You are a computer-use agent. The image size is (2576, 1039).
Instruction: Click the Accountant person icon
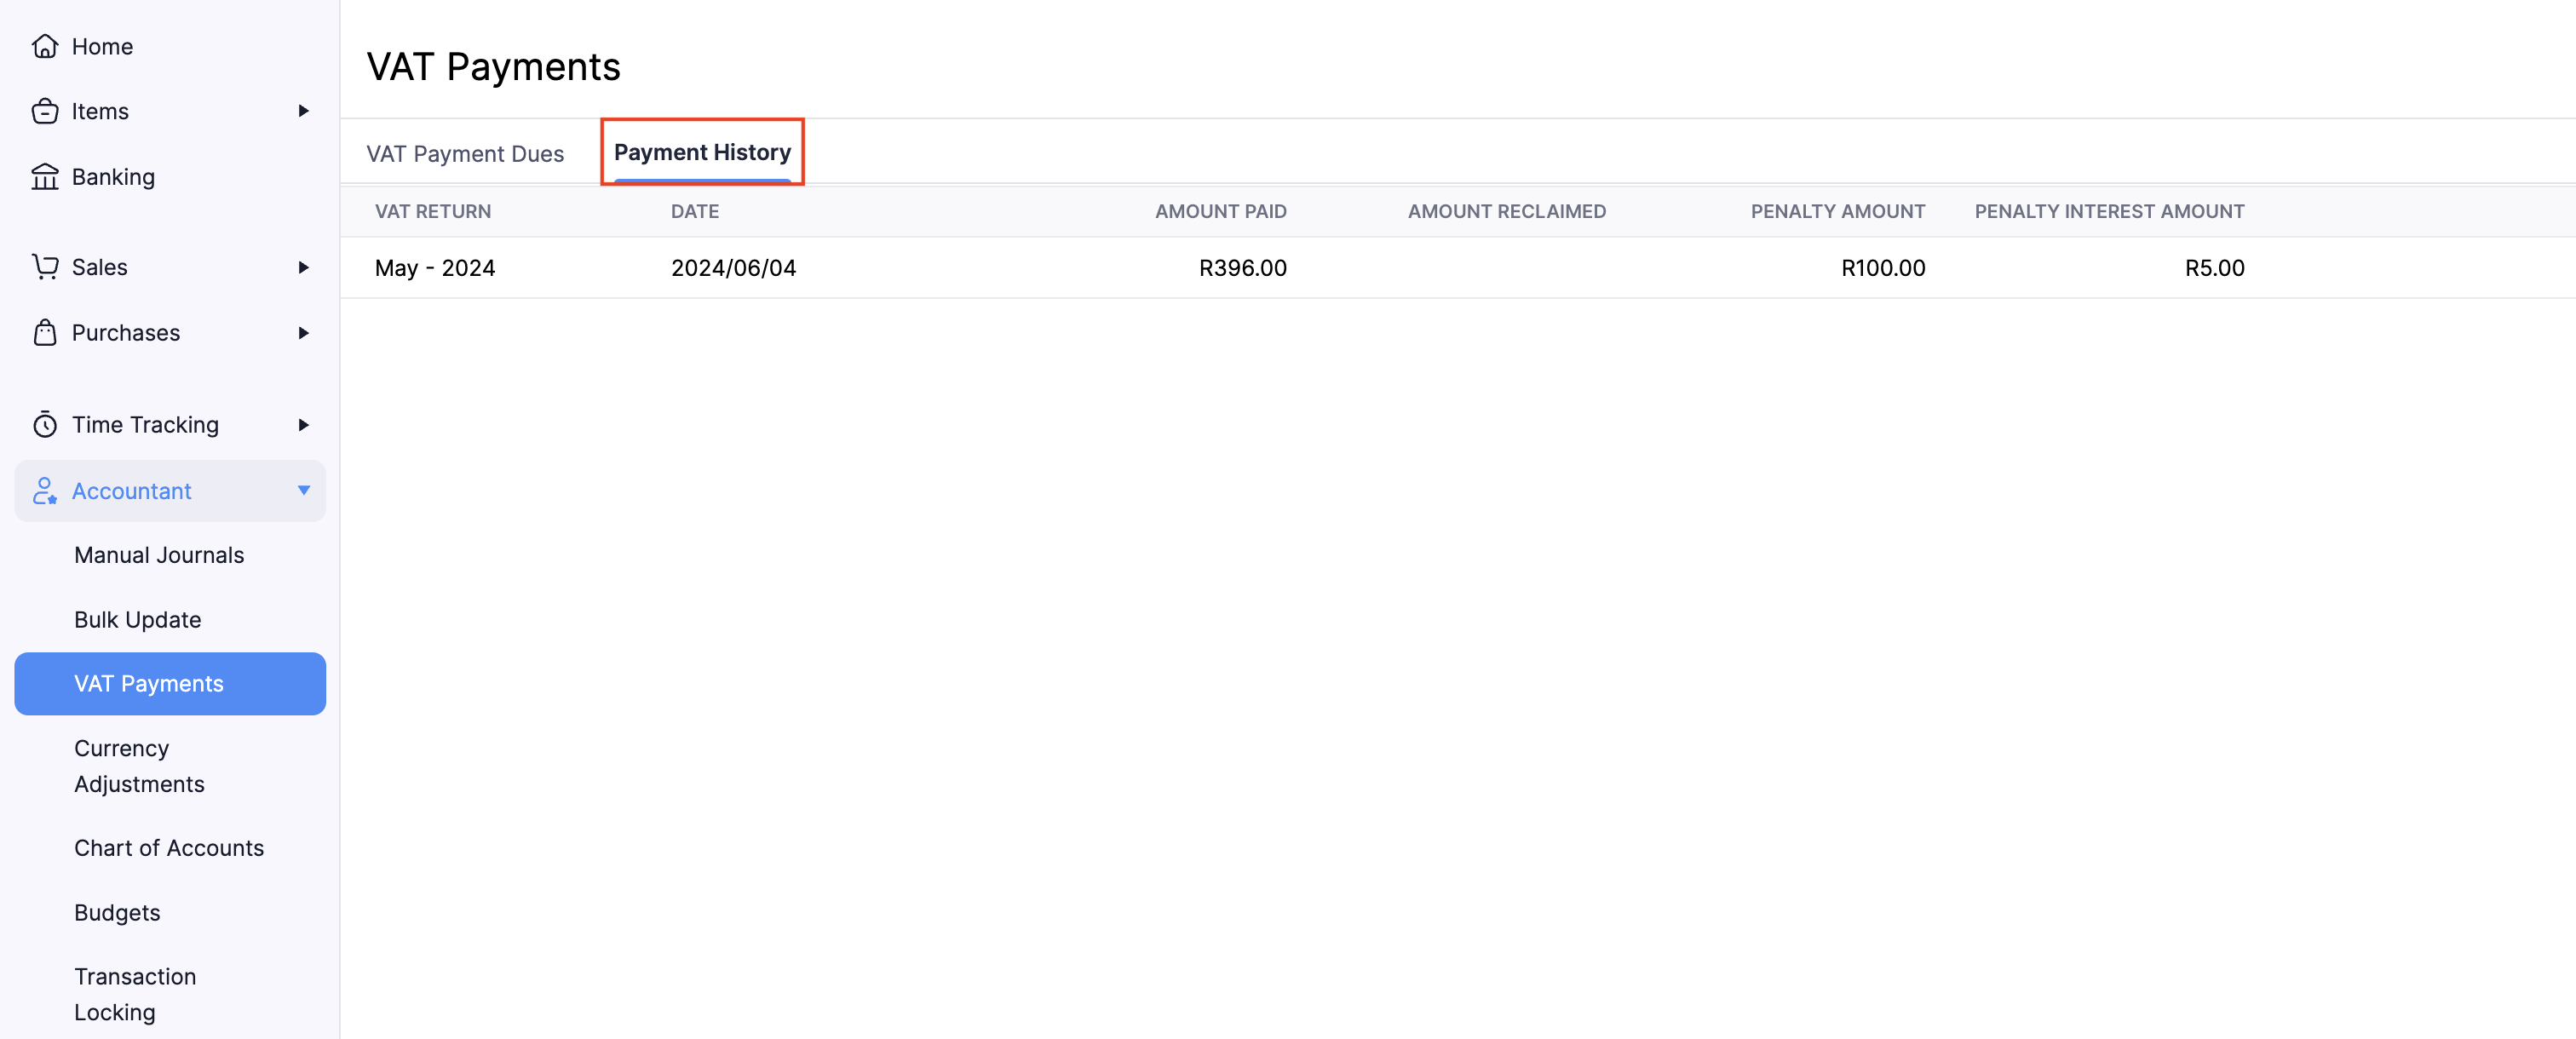click(x=45, y=491)
